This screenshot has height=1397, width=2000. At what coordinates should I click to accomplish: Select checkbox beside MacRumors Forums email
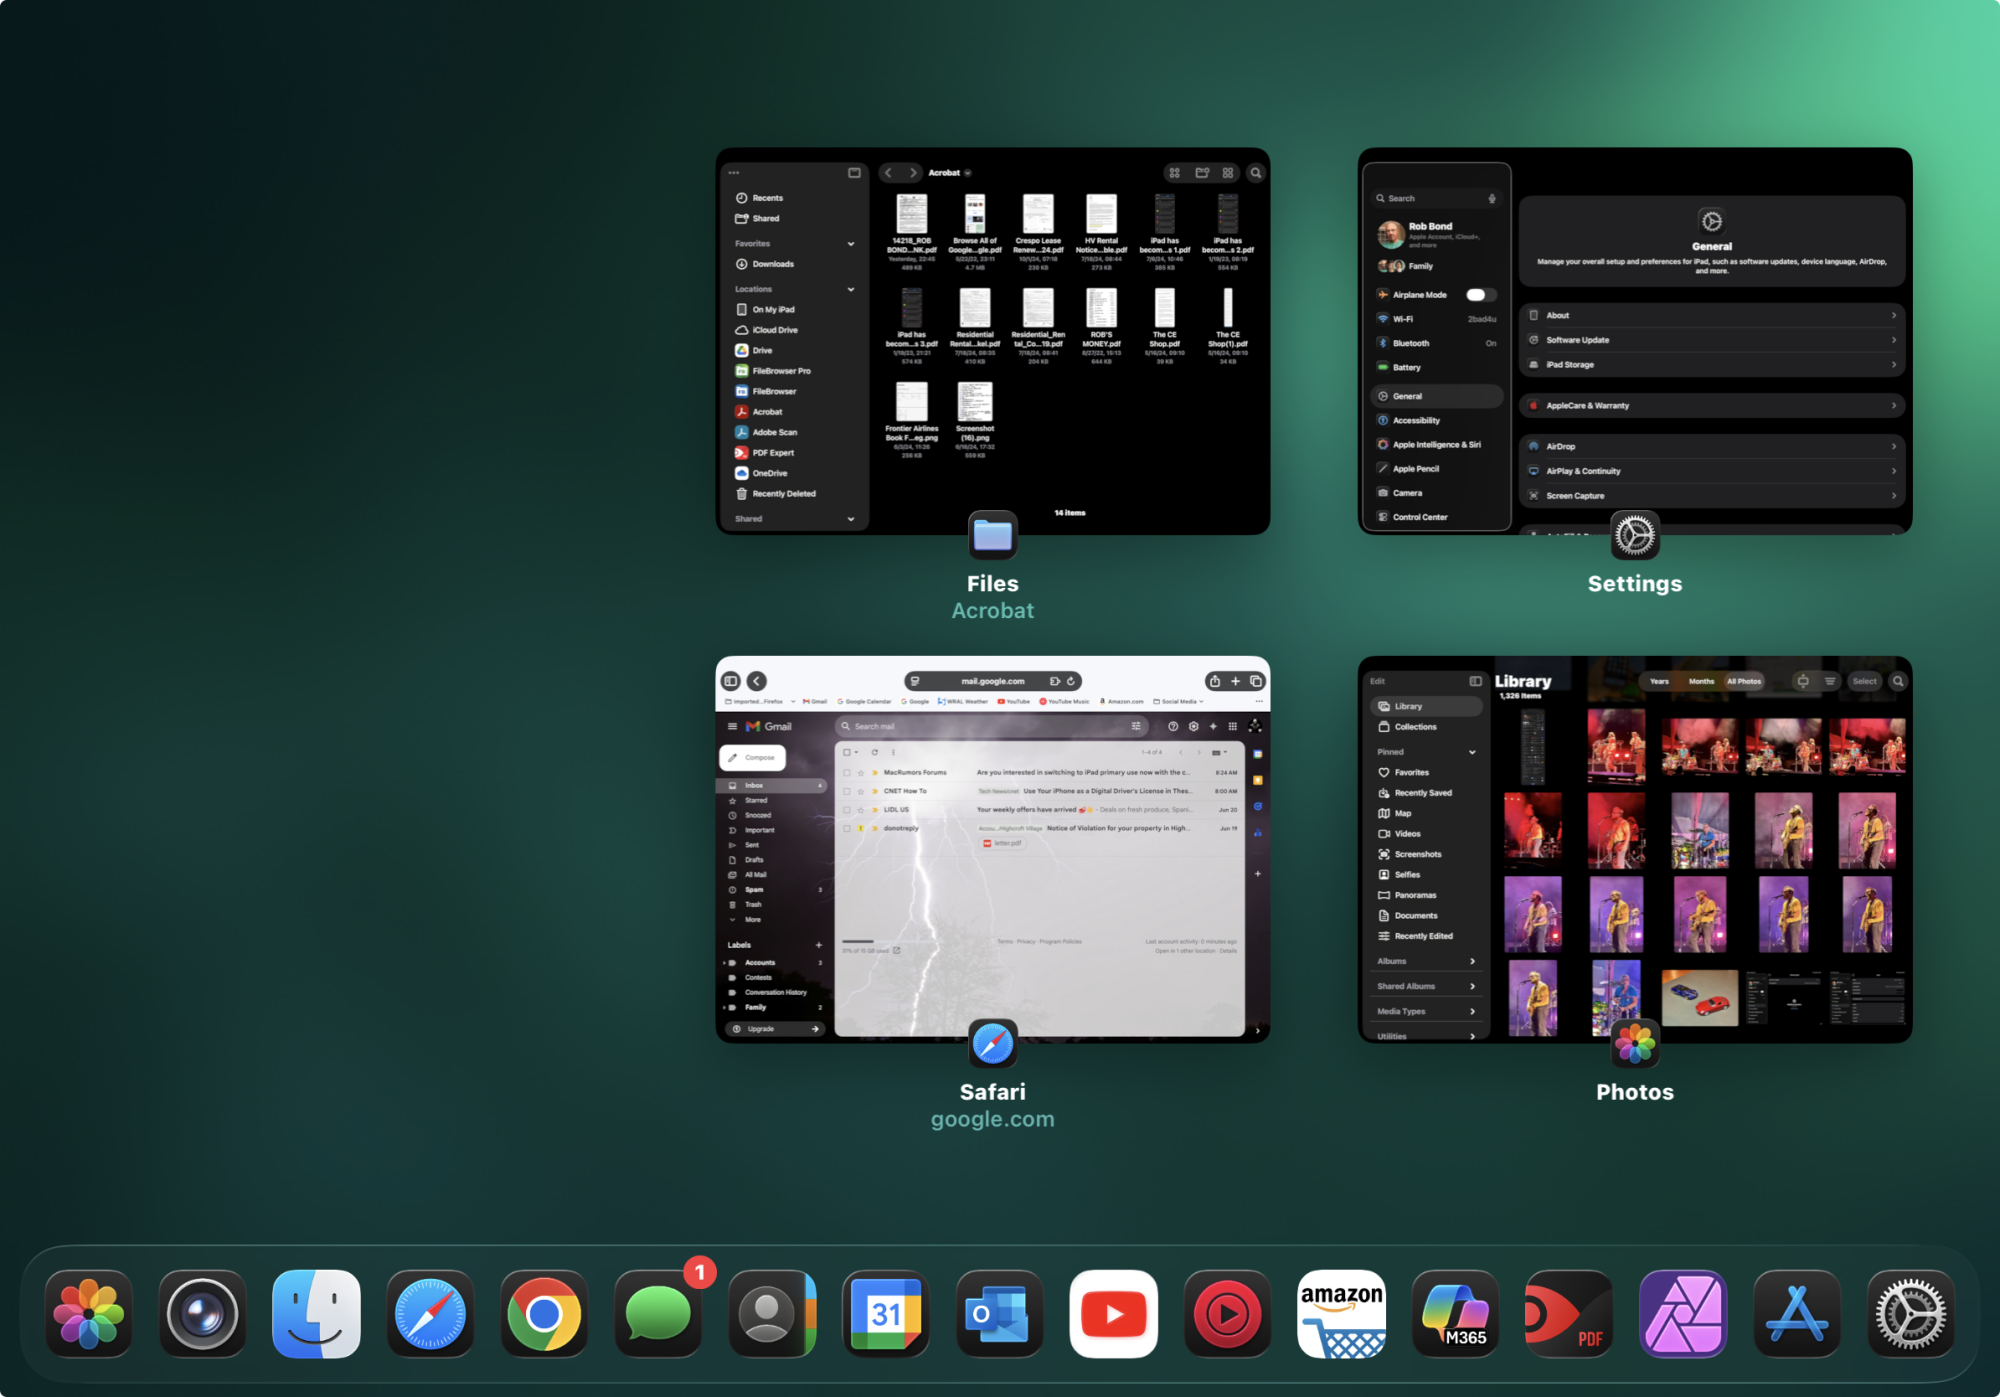[x=847, y=773]
